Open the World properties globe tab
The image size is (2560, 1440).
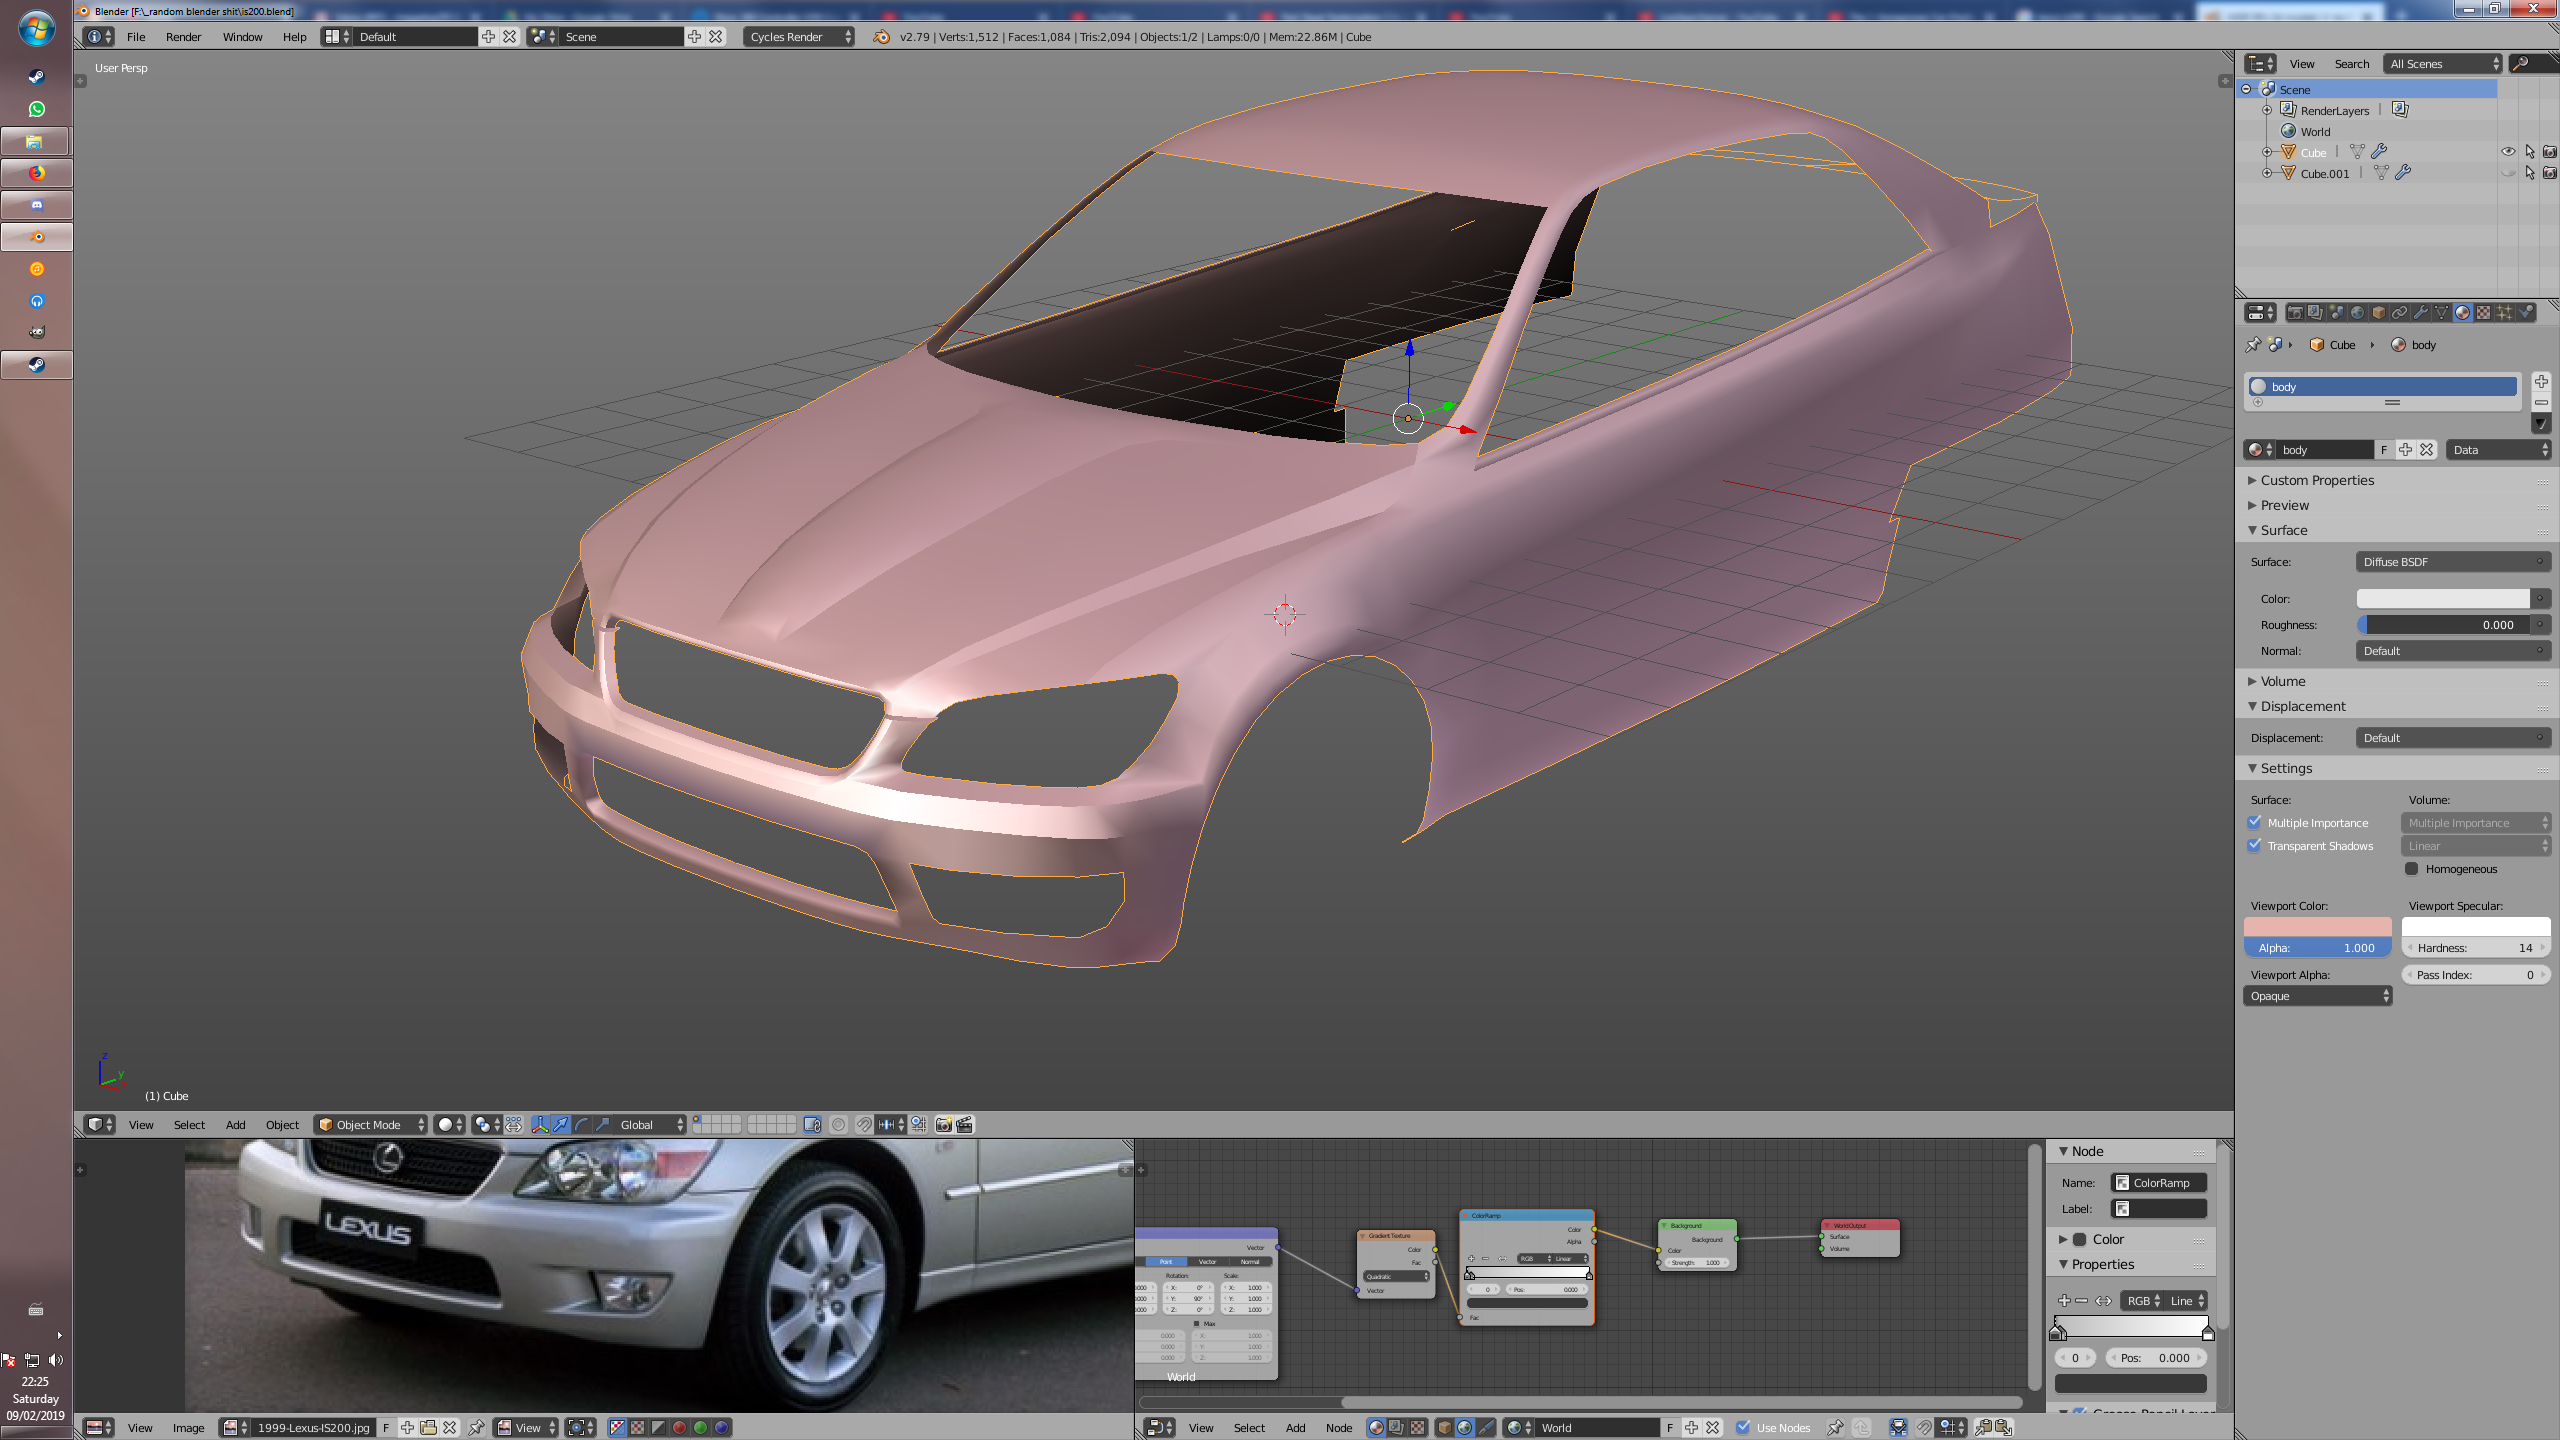(2357, 313)
